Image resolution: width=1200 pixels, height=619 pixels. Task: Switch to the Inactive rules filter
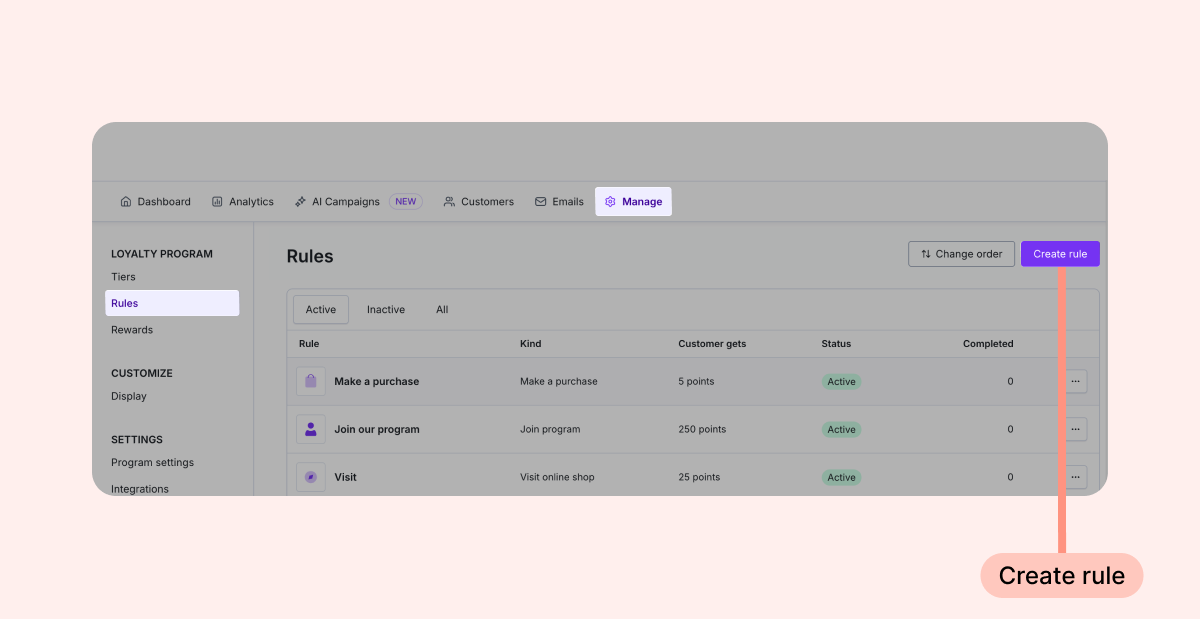point(385,310)
